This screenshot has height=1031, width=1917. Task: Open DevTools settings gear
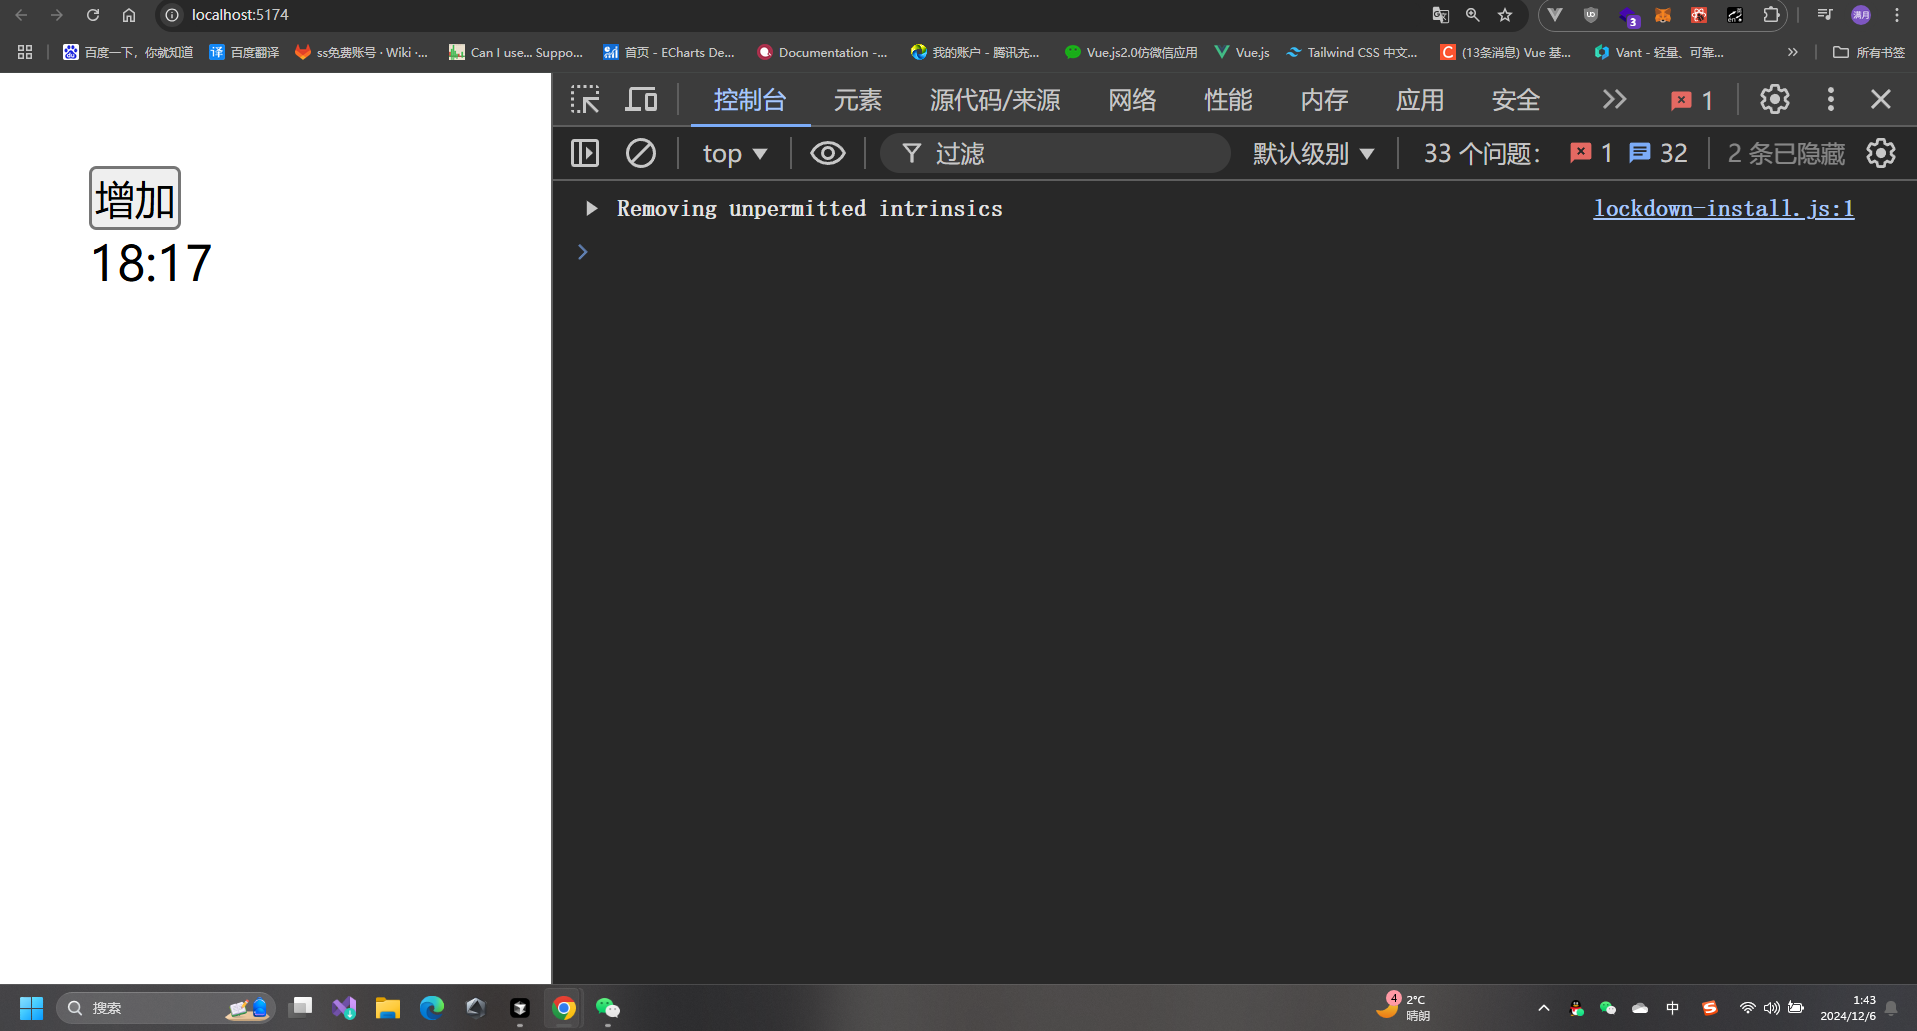pyautogui.click(x=1775, y=99)
